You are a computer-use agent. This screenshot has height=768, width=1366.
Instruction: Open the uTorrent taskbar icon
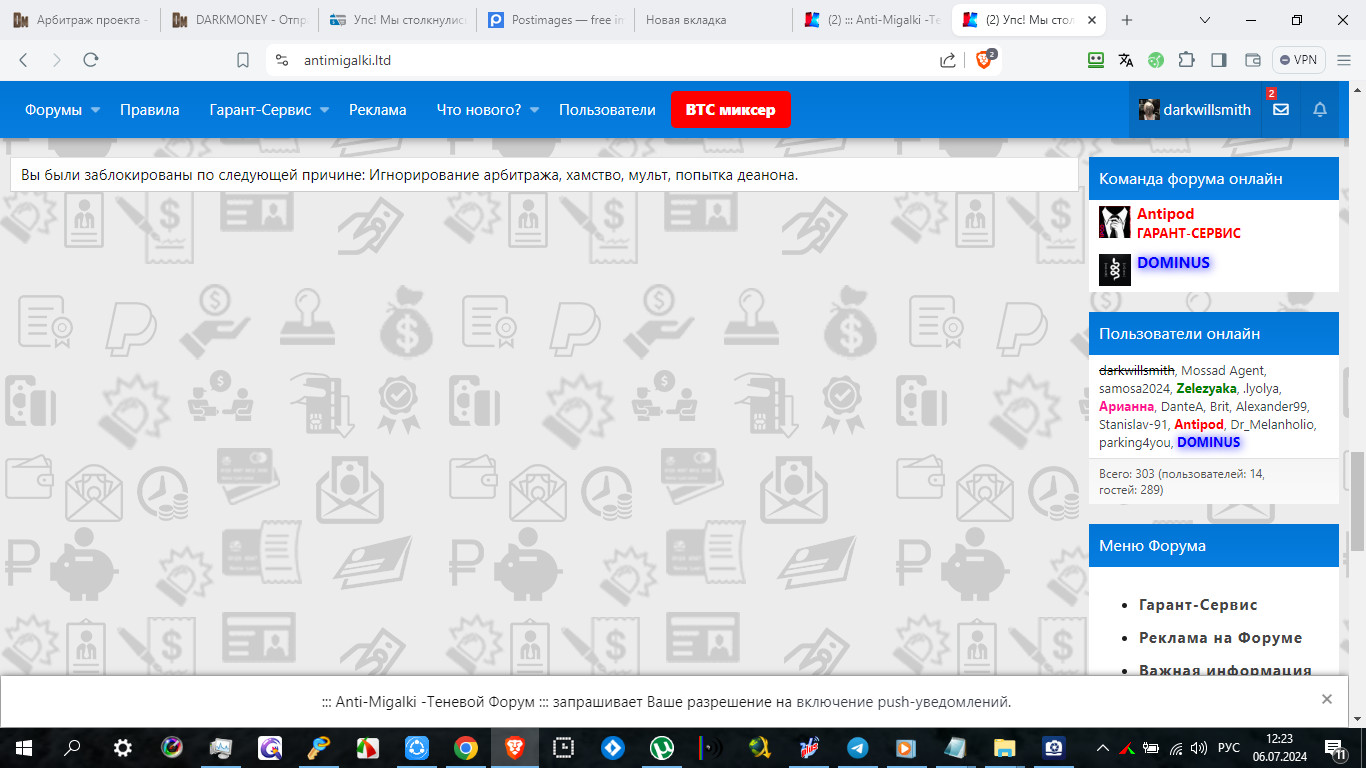click(x=661, y=747)
